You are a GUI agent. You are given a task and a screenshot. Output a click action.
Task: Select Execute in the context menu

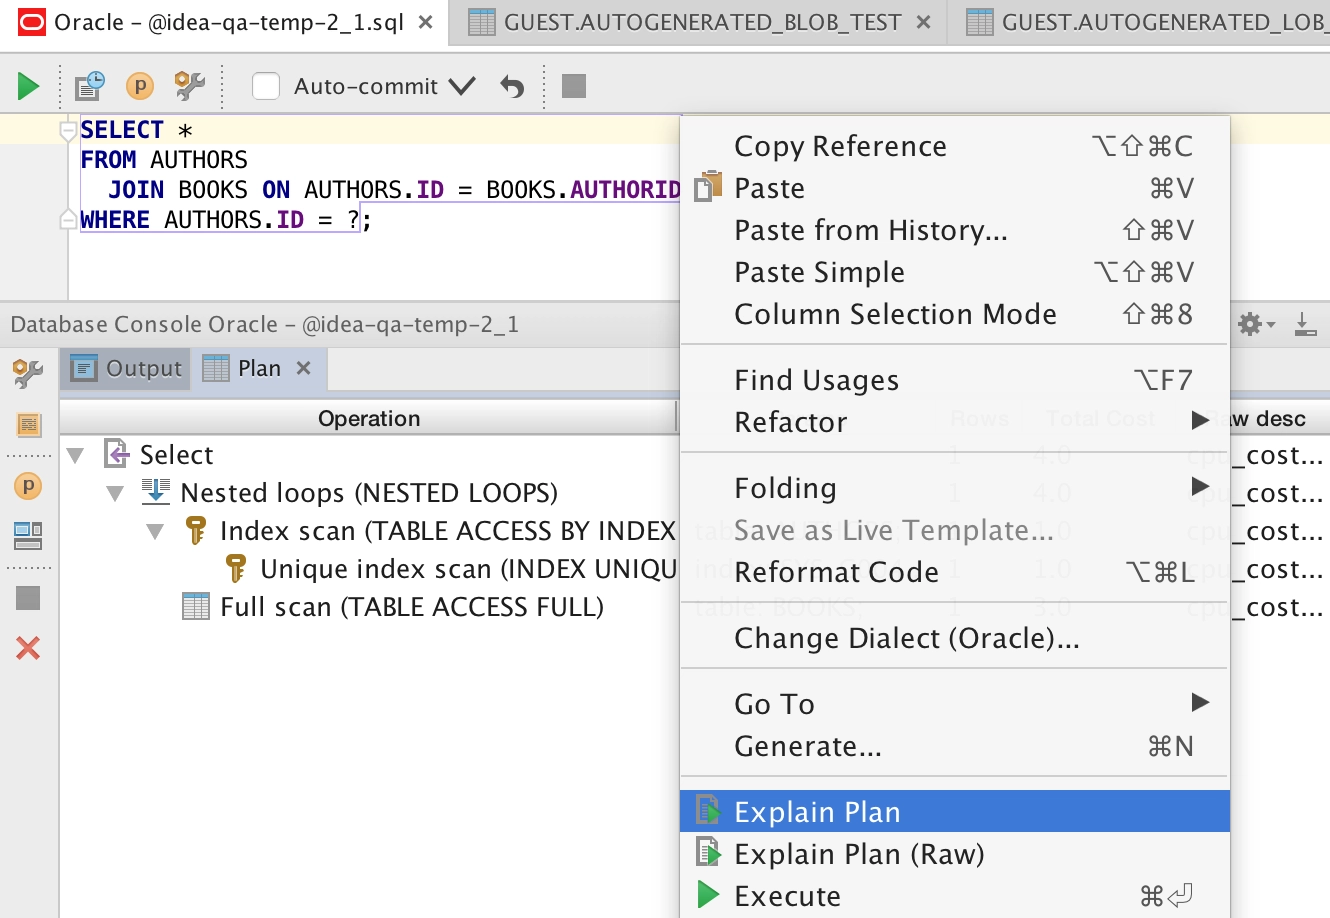[x=955, y=895]
